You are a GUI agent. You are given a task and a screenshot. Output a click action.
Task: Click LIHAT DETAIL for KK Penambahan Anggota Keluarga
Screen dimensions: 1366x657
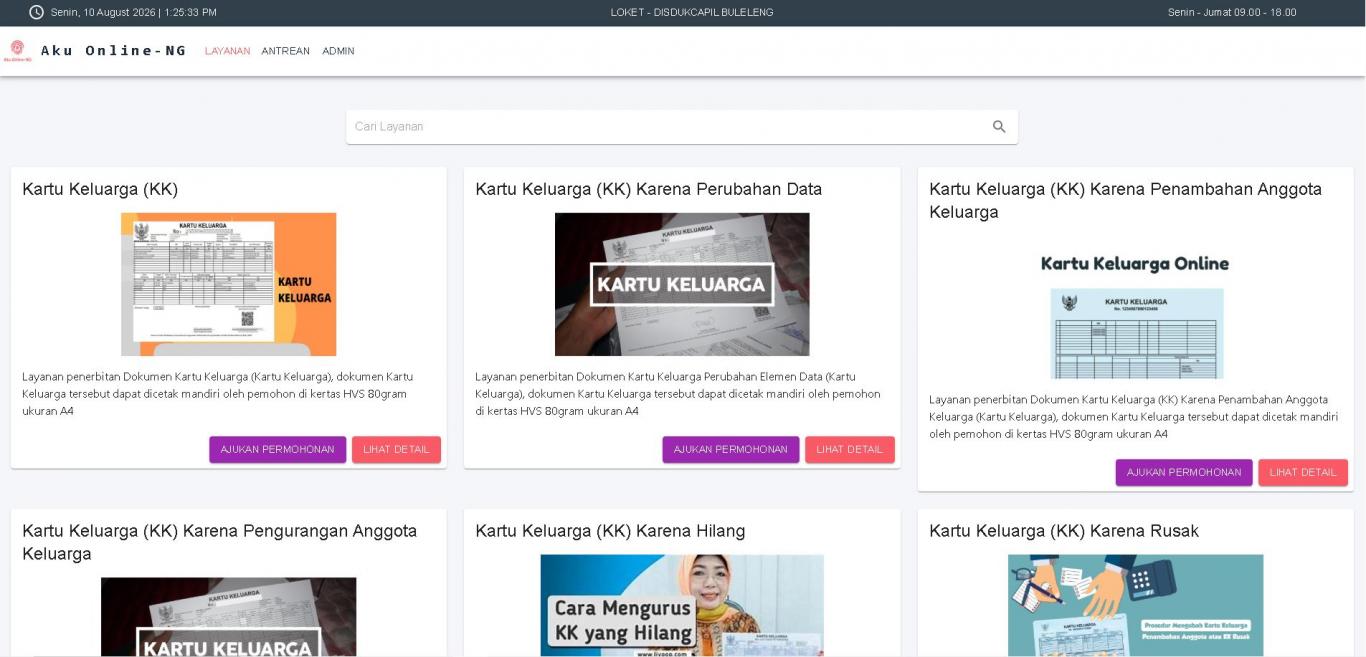tap(1303, 473)
